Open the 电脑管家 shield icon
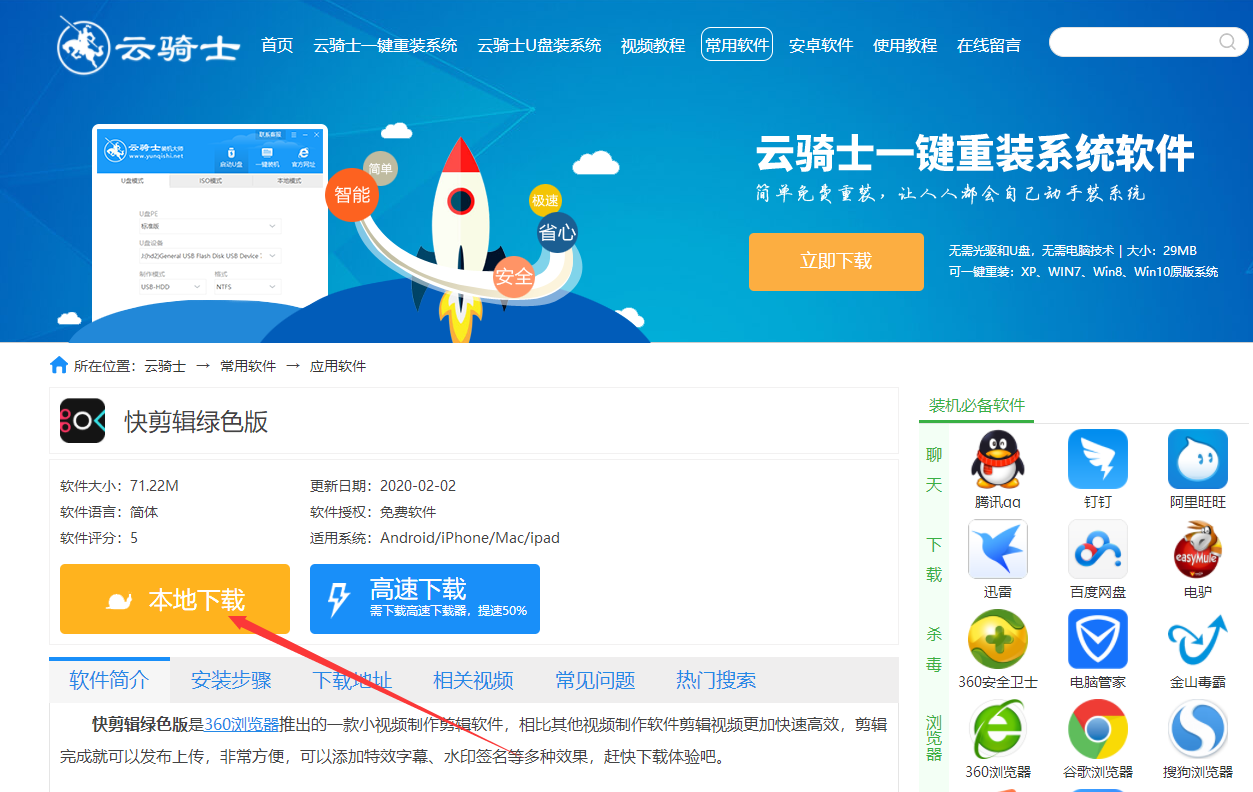Image resolution: width=1253 pixels, height=792 pixels. (1097, 639)
